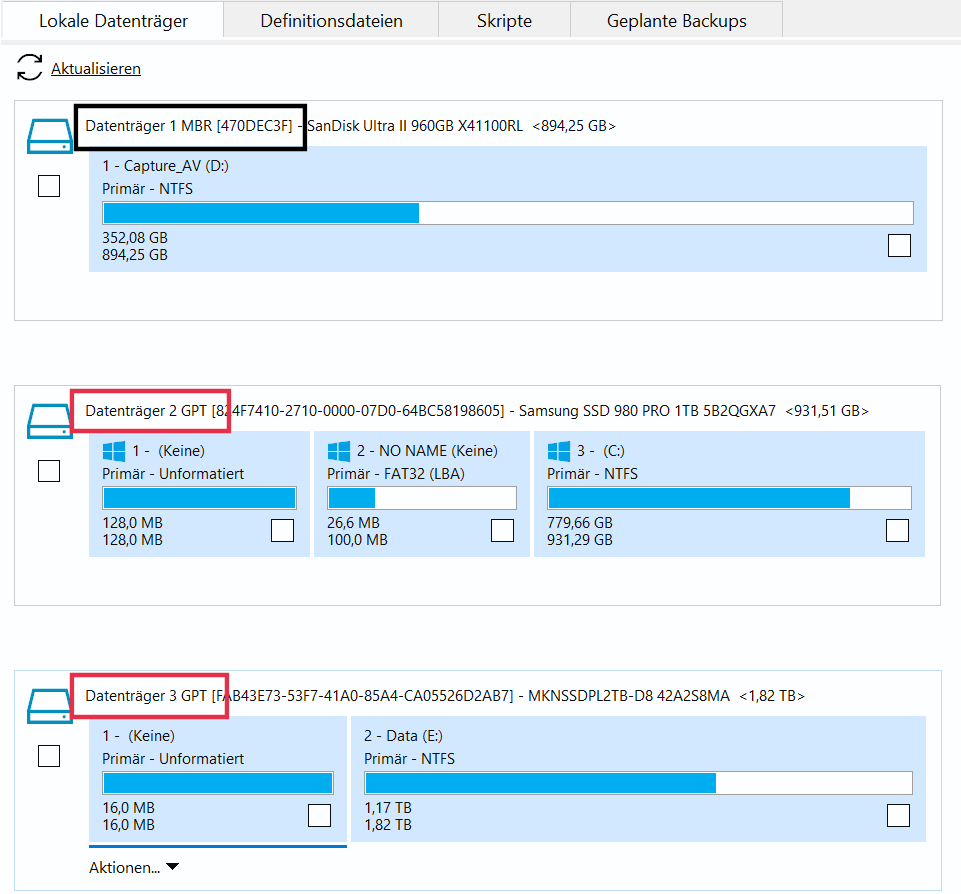The image size is (961, 894).
Task: Click the Aktualisieren link
Action: (x=96, y=69)
